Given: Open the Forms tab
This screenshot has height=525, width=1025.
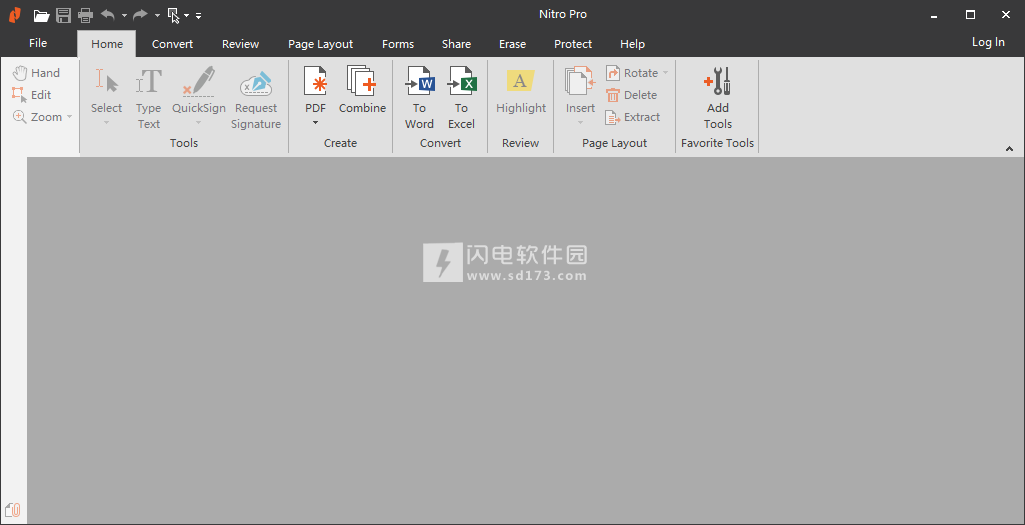Looking at the screenshot, I should tap(398, 44).
